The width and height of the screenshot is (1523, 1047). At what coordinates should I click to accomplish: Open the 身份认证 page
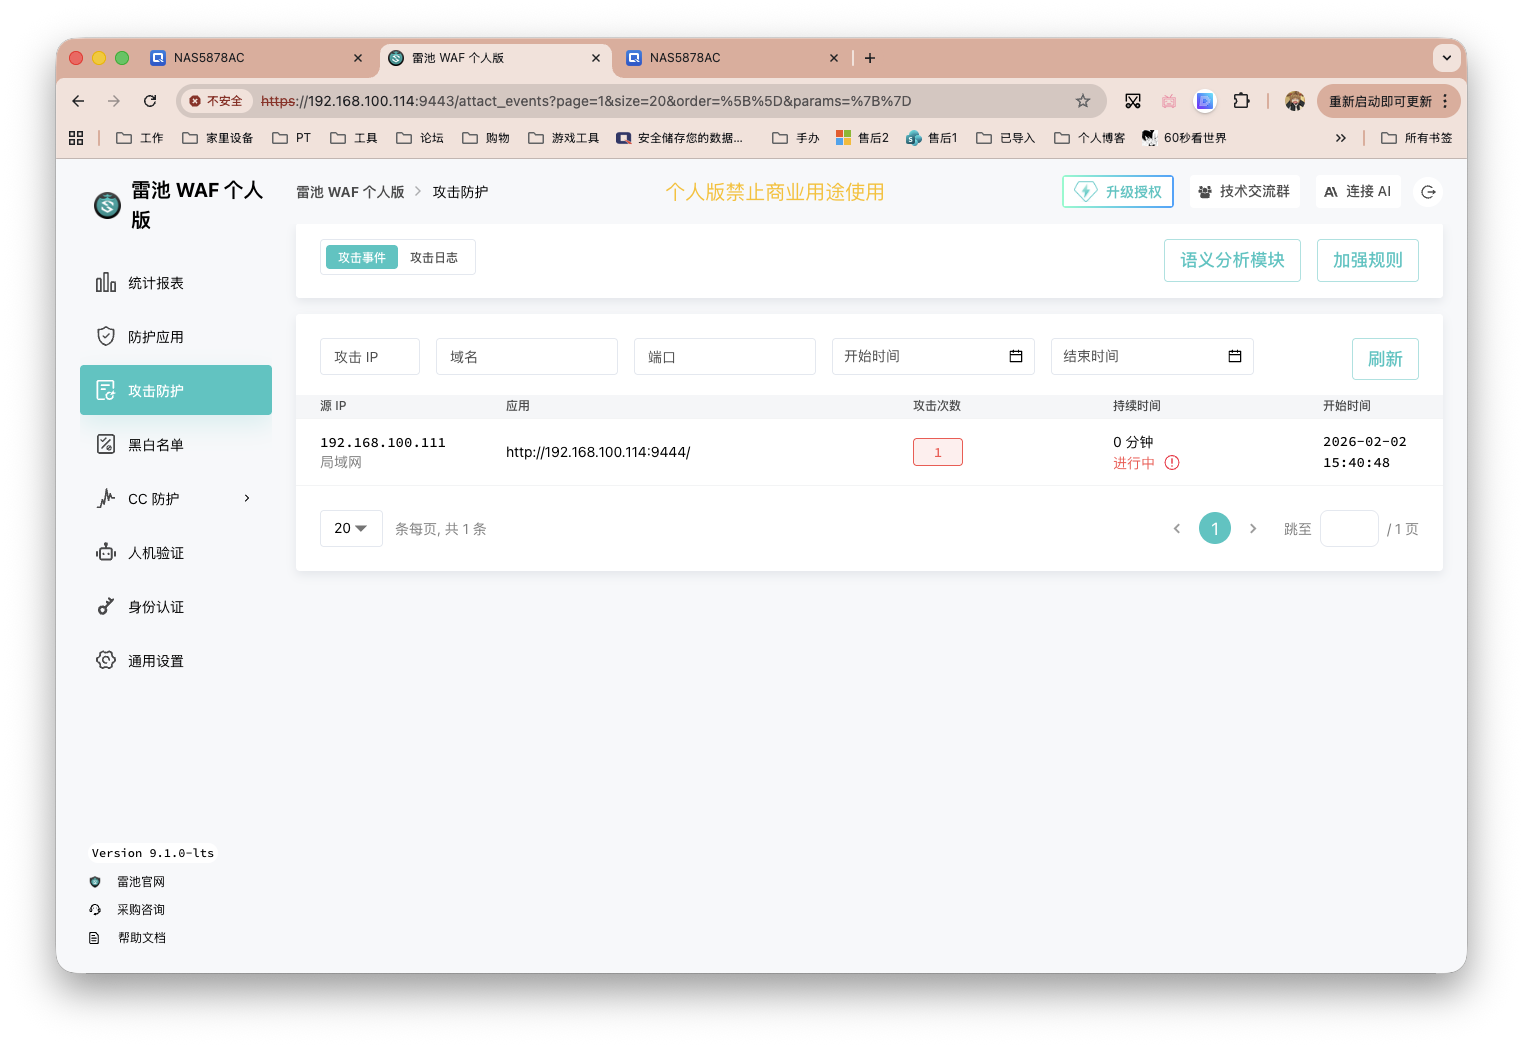pyautogui.click(x=156, y=606)
